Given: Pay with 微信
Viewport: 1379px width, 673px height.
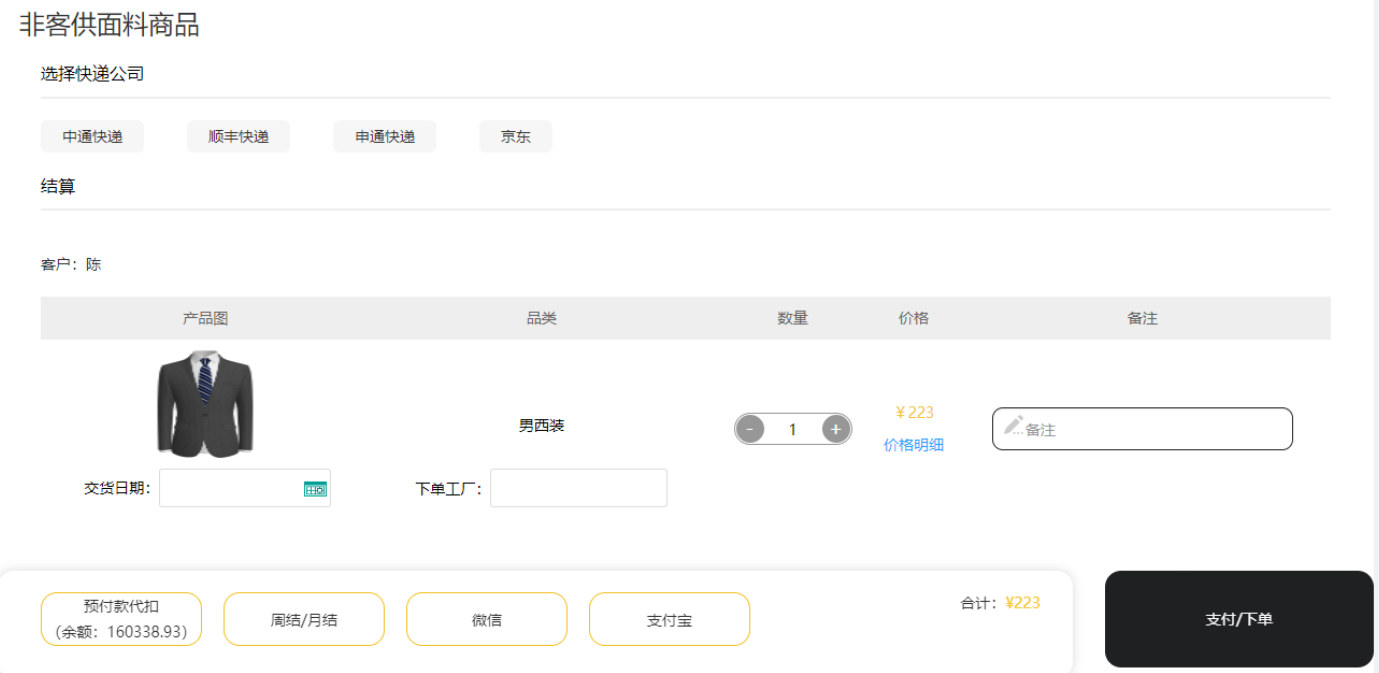Looking at the screenshot, I should click(486, 619).
